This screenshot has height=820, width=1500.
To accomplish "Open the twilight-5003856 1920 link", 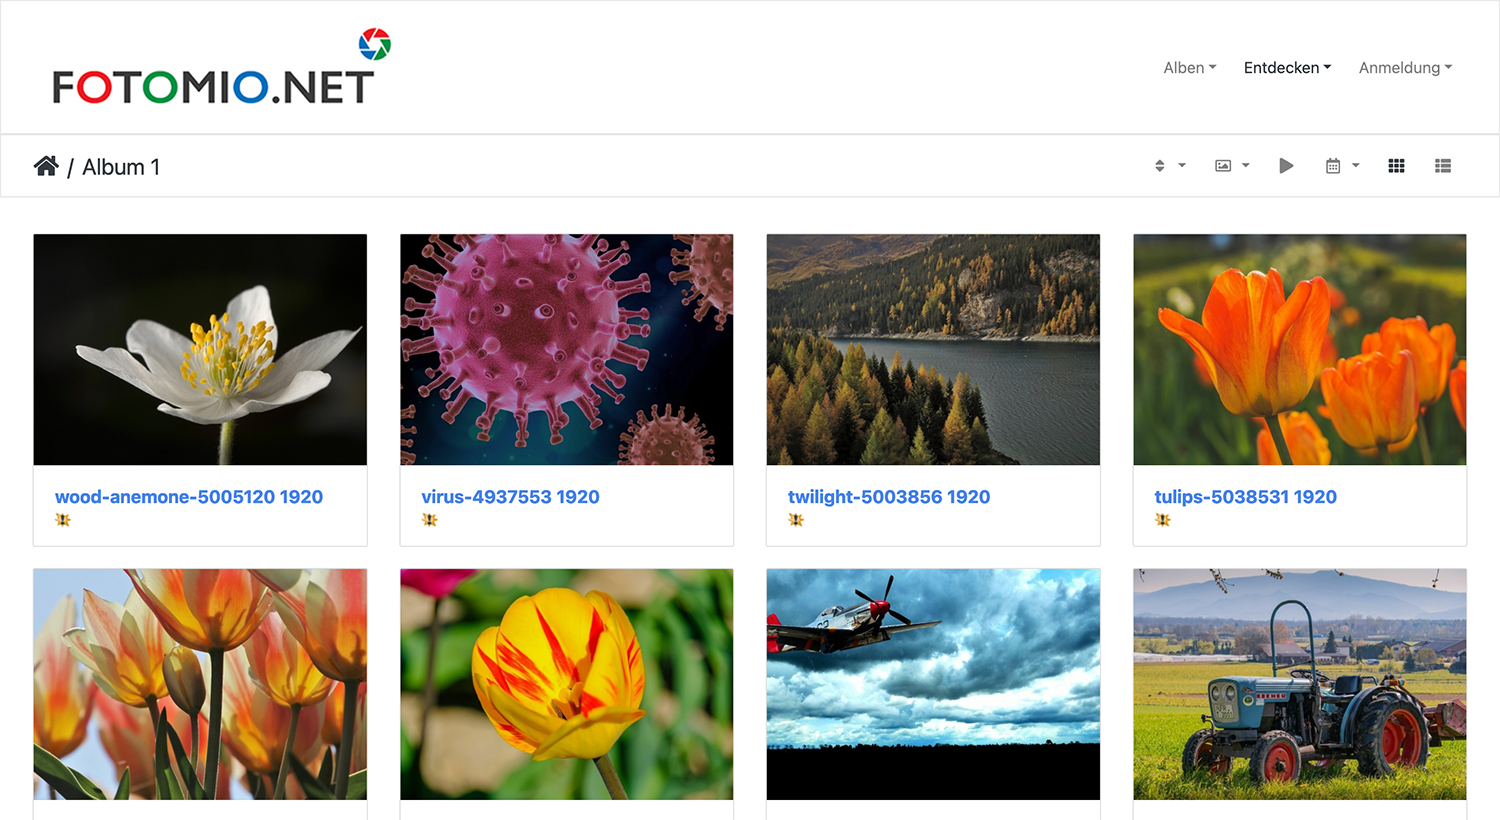I will 889,497.
